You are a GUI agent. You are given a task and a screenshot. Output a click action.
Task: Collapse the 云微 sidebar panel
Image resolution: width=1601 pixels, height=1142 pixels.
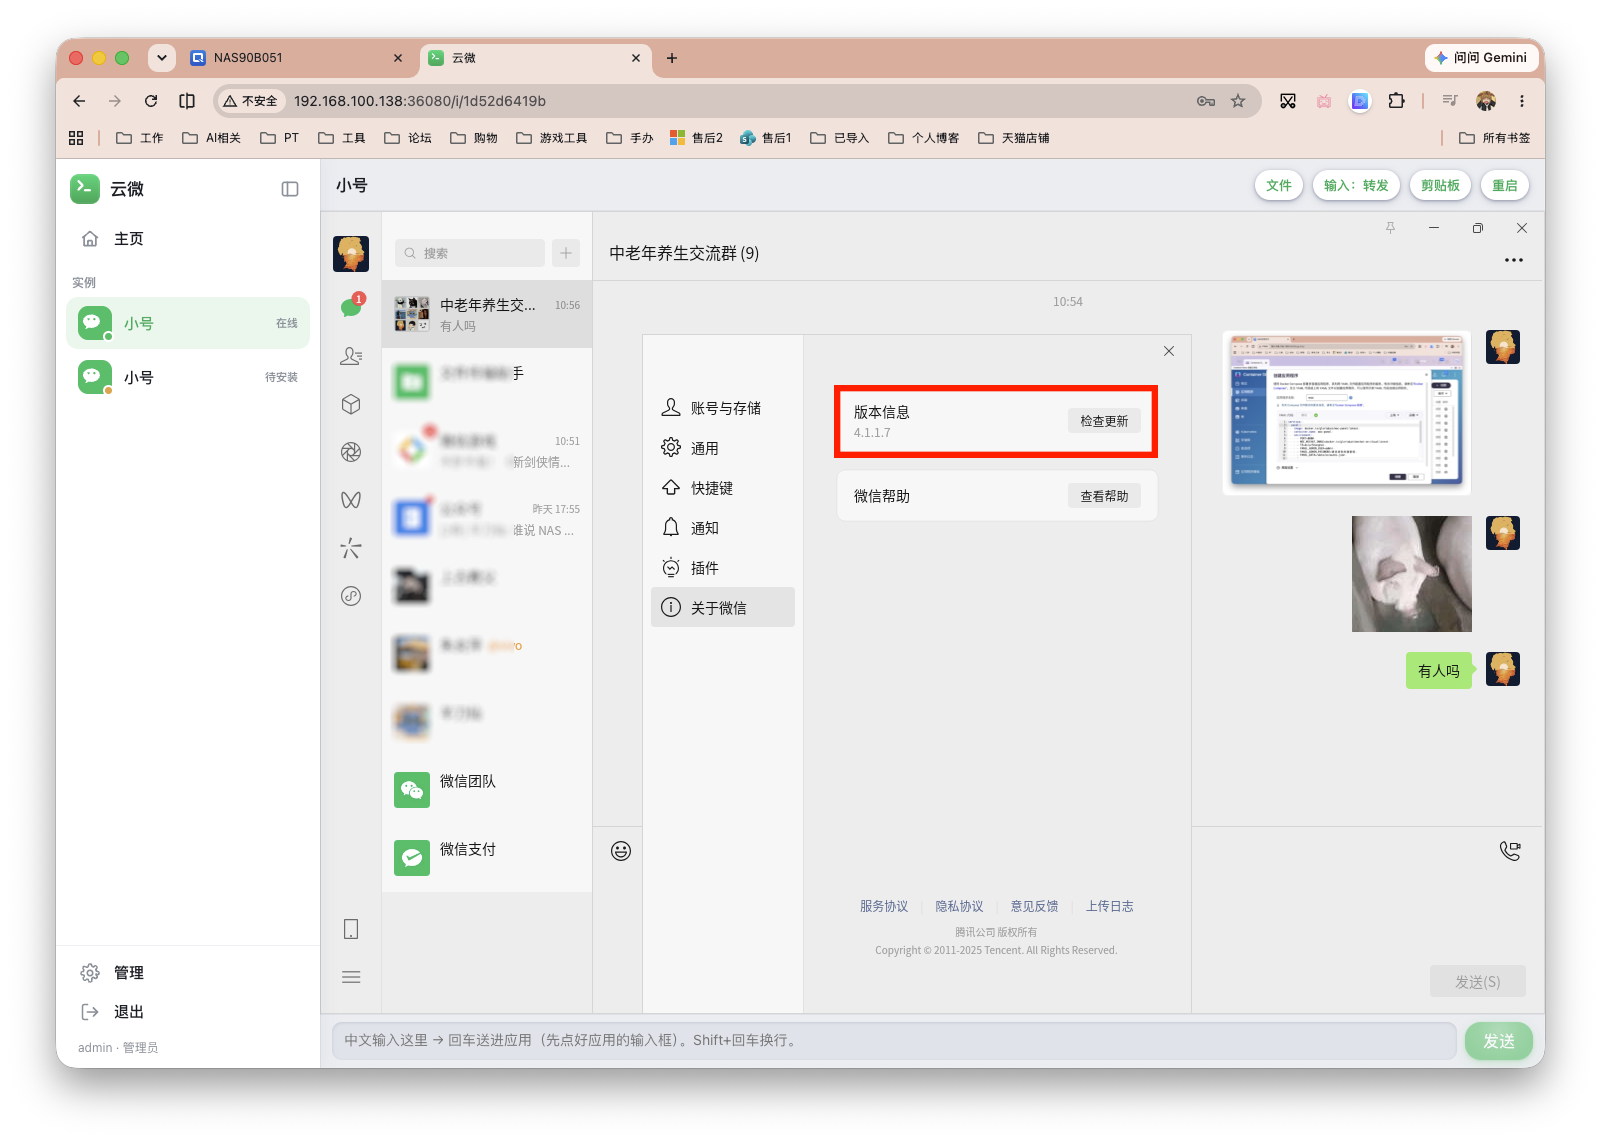click(290, 189)
